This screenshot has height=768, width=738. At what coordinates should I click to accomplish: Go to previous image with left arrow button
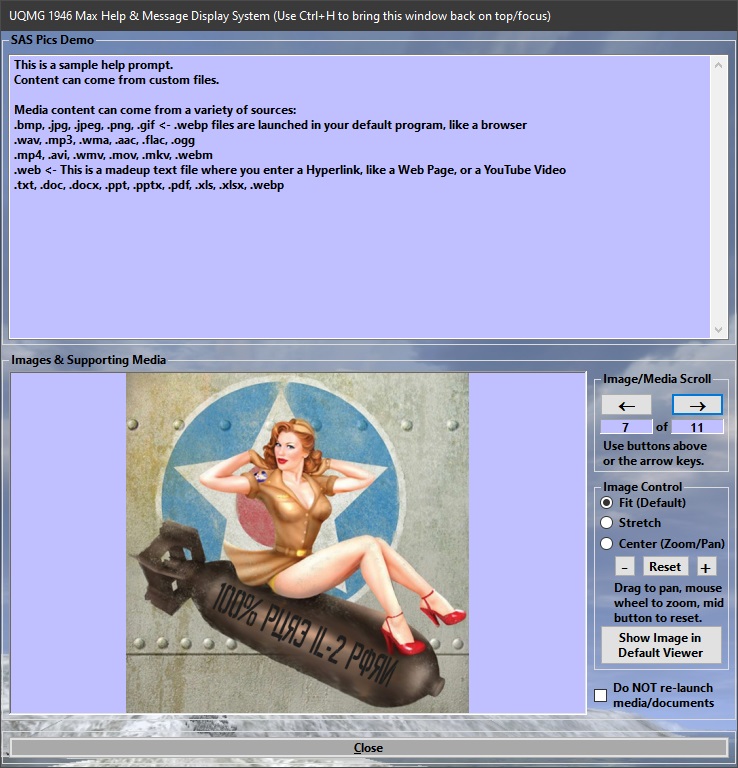click(626, 406)
